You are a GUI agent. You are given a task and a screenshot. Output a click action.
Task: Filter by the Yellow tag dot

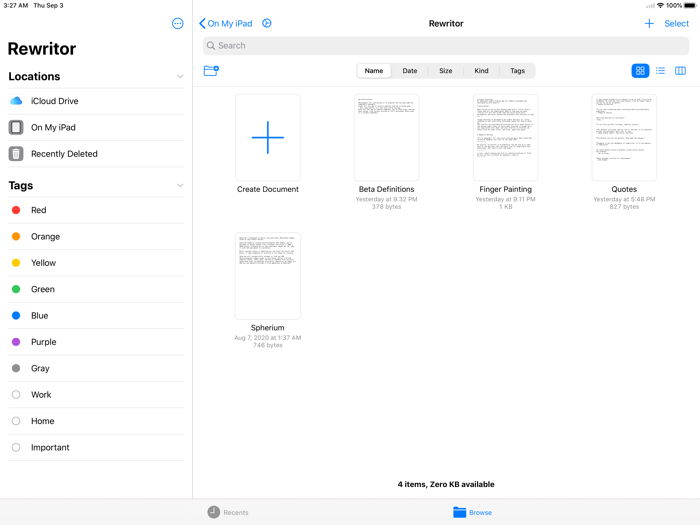pos(16,262)
